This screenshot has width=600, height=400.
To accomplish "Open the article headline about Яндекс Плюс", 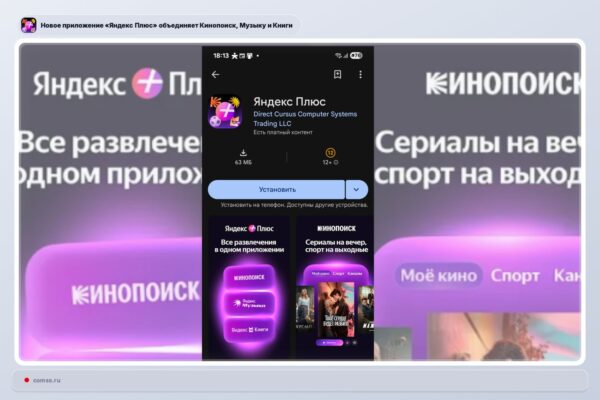I will point(166,25).
